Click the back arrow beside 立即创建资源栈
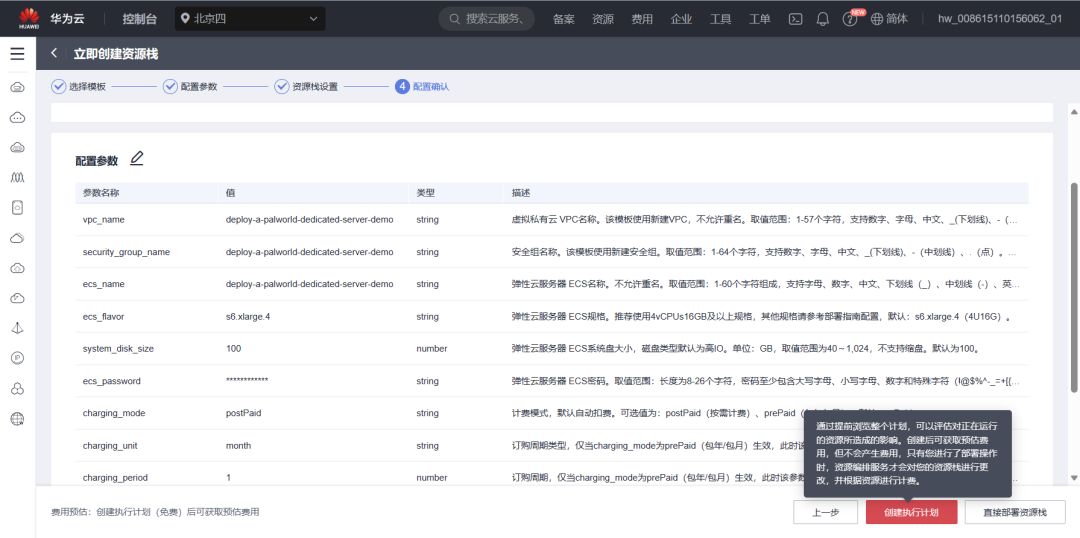This screenshot has height=538, width=1080. click(54, 53)
